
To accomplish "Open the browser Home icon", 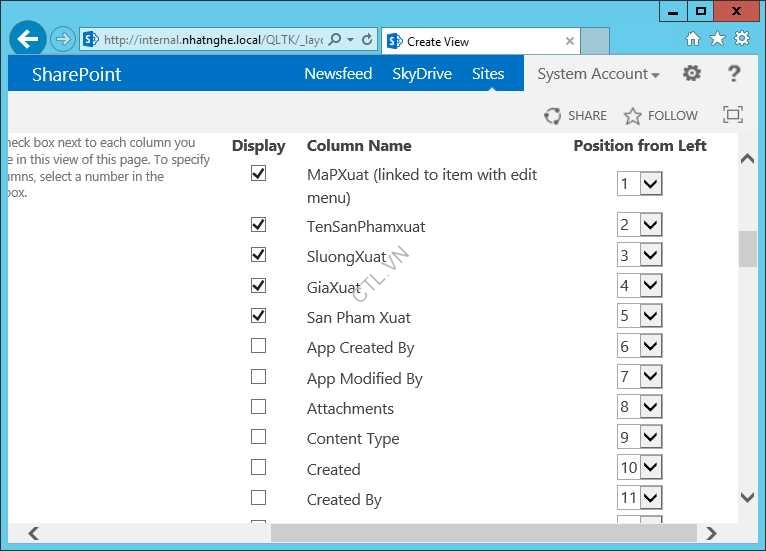I will [x=693, y=39].
